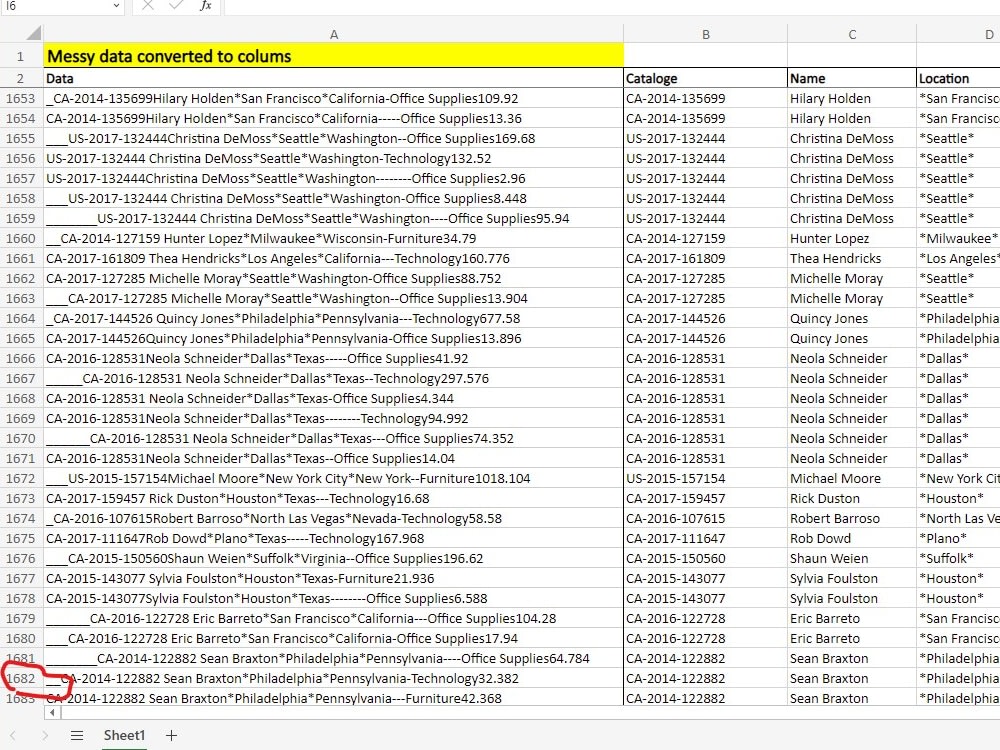Select row 1682 circled in red
Image resolution: width=1000 pixels, height=750 pixels.
21,678
